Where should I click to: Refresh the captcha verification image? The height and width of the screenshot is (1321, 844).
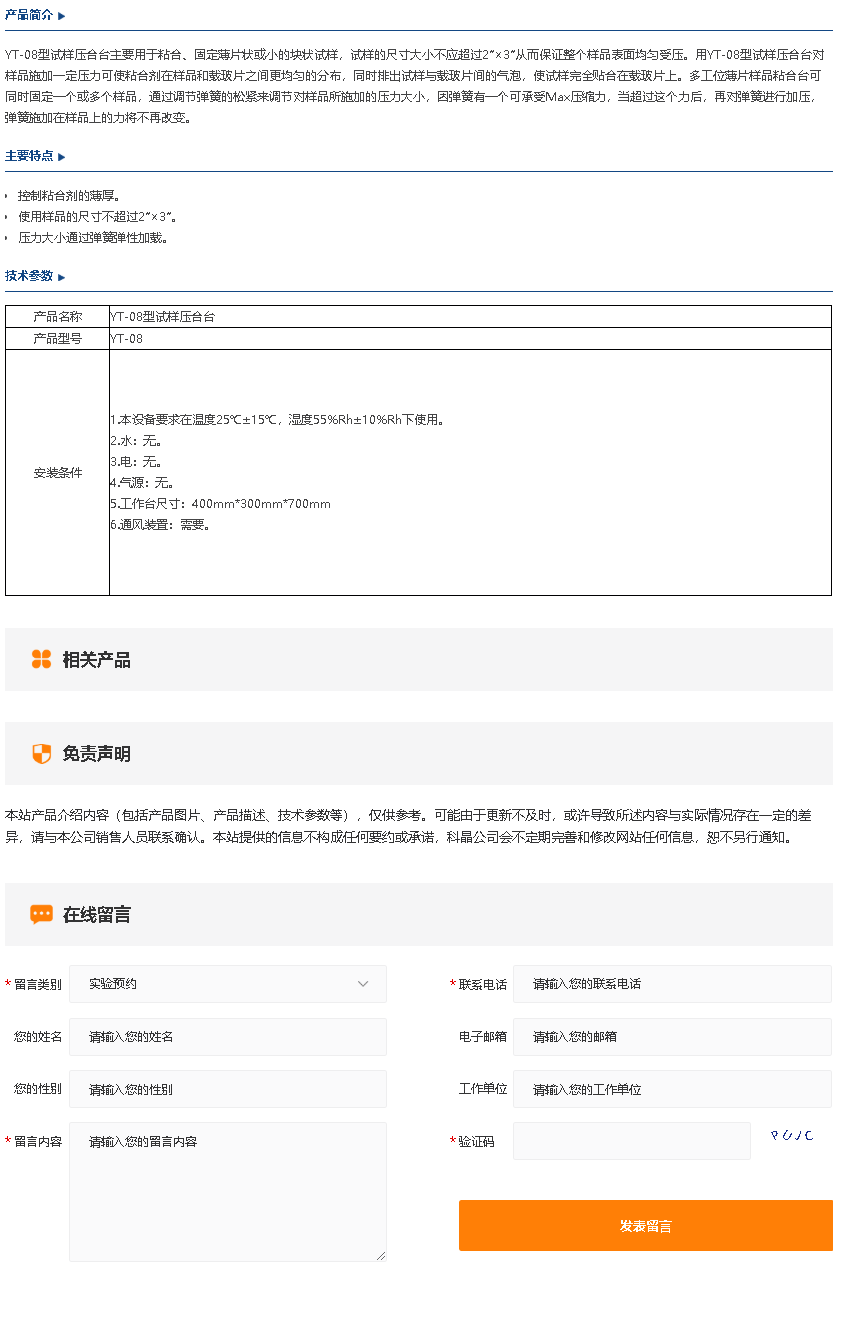point(791,1135)
